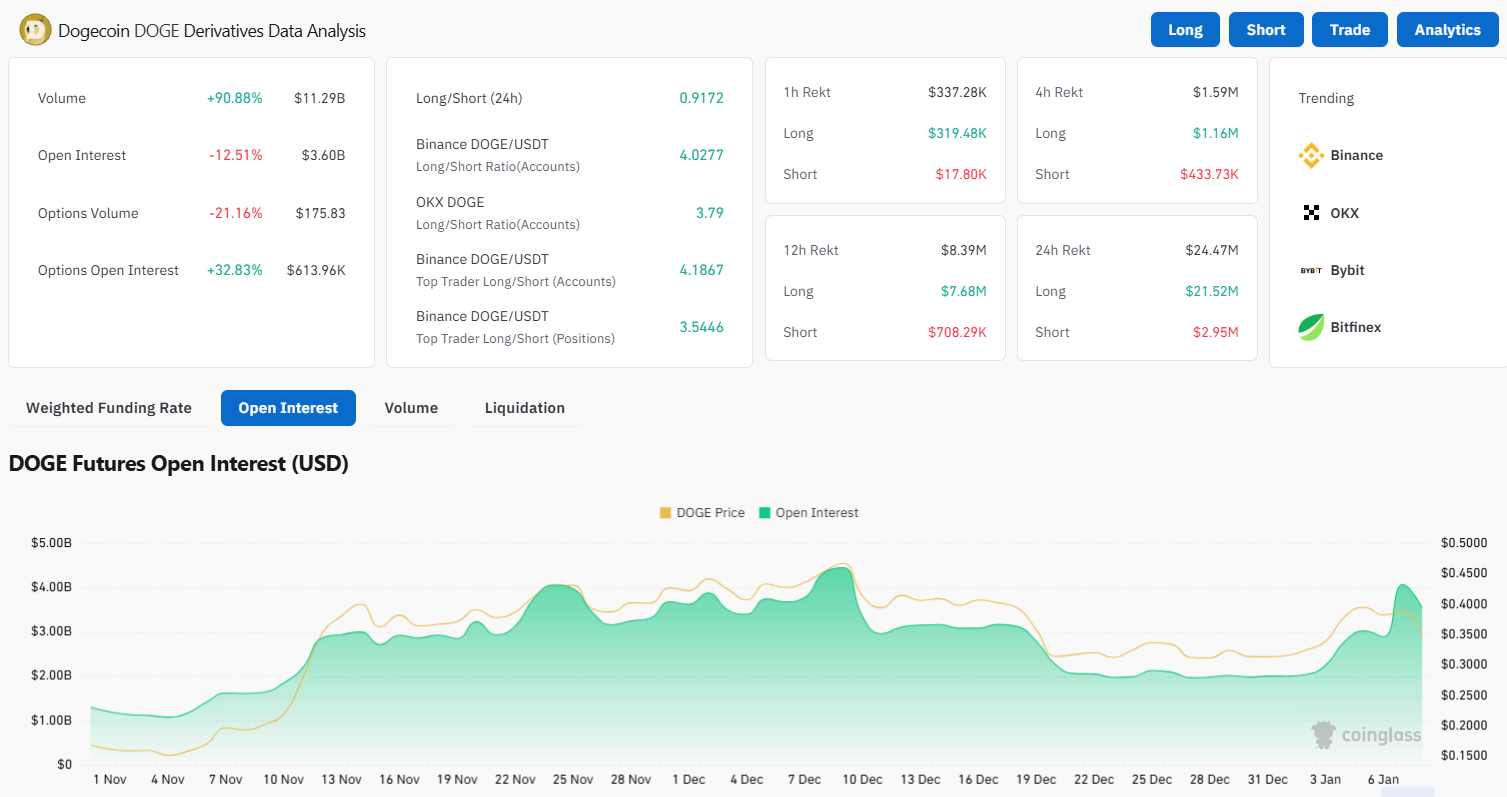Click the 6 Jan date axis label

(1383, 779)
